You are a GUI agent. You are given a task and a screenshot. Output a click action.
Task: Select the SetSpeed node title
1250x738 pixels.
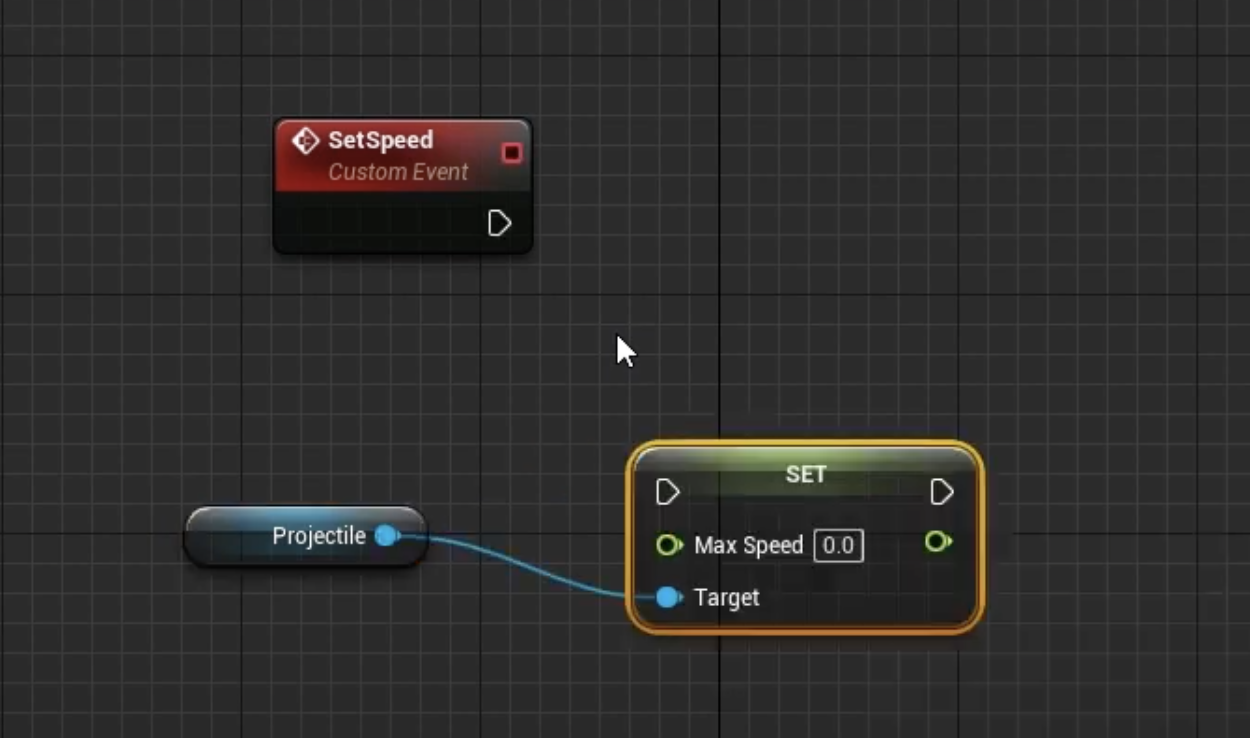[x=380, y=140]
